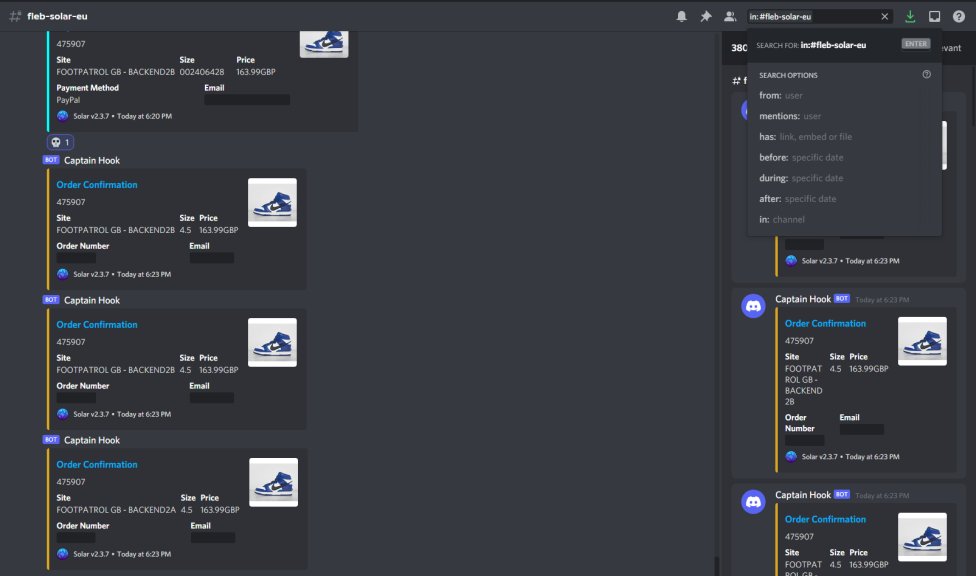Click the fleb-solar-eu channel title

pos(57,16)
